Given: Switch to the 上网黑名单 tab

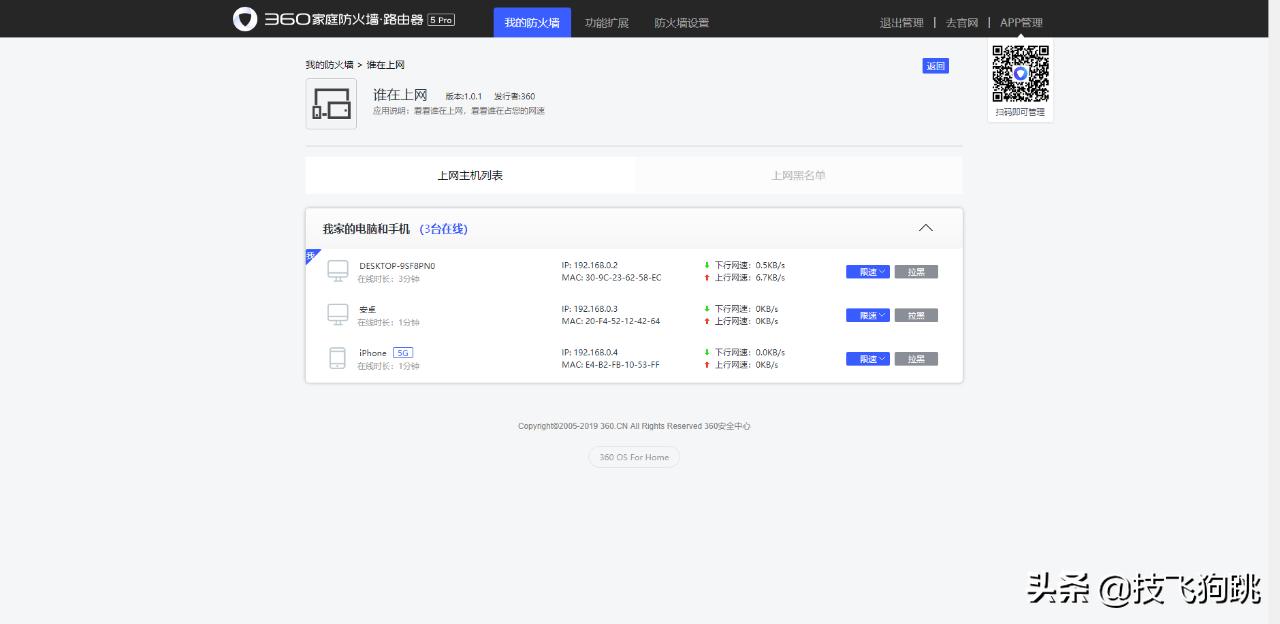Looking at the screenshot, I should pyautogui.click(x=797, y=175).
